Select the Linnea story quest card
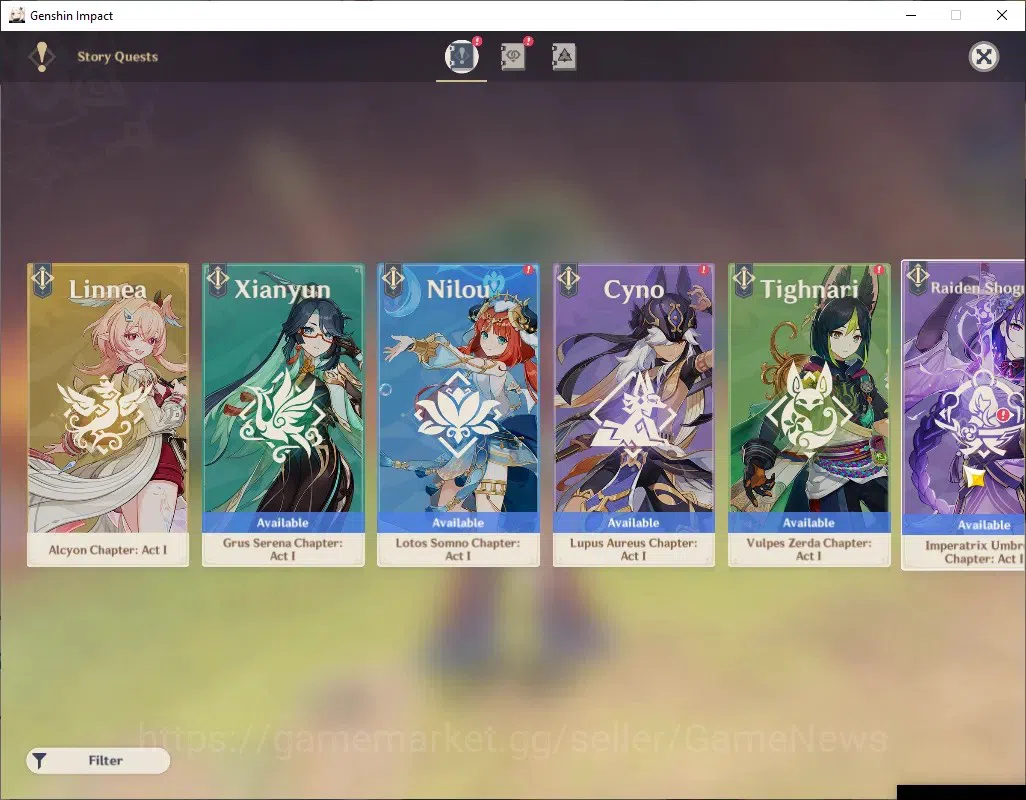This screenshot has width=1026, height=800. coord(108,415)
